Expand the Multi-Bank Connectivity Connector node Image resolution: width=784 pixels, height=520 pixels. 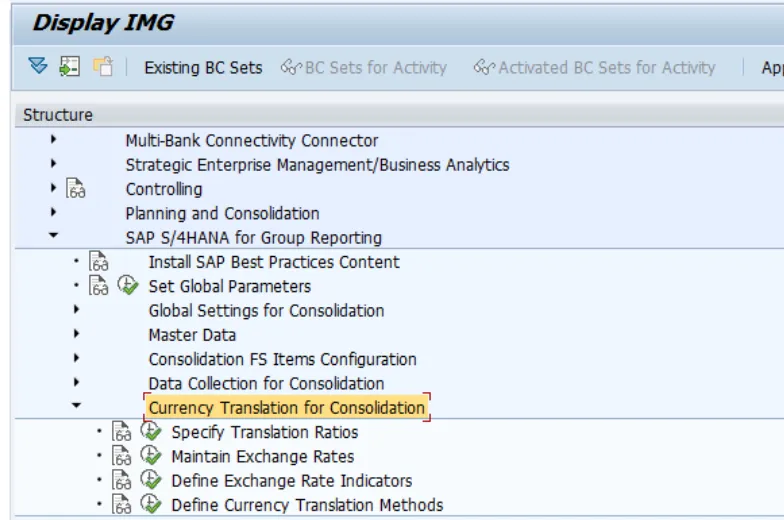(x=53, y=141)
